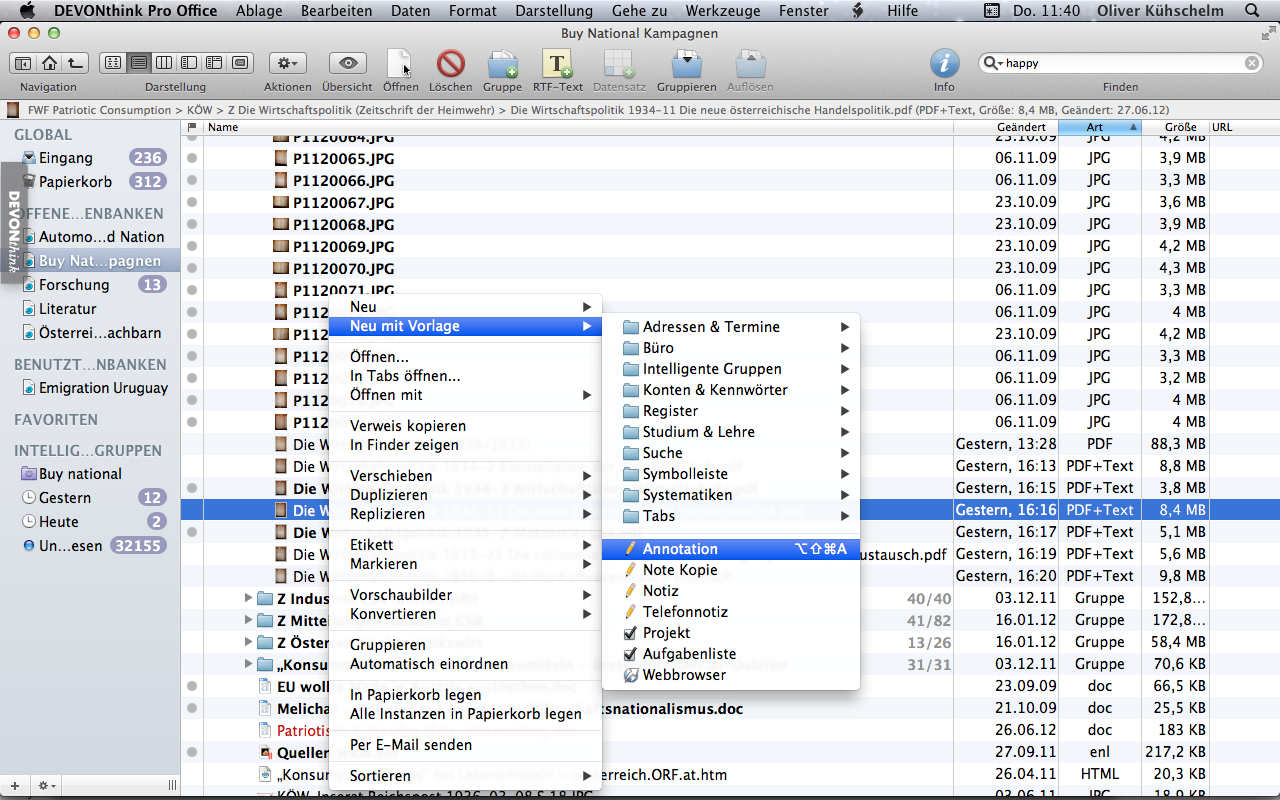Expand the Z Indus group row

pyautogui.click(x=248, y=598)
